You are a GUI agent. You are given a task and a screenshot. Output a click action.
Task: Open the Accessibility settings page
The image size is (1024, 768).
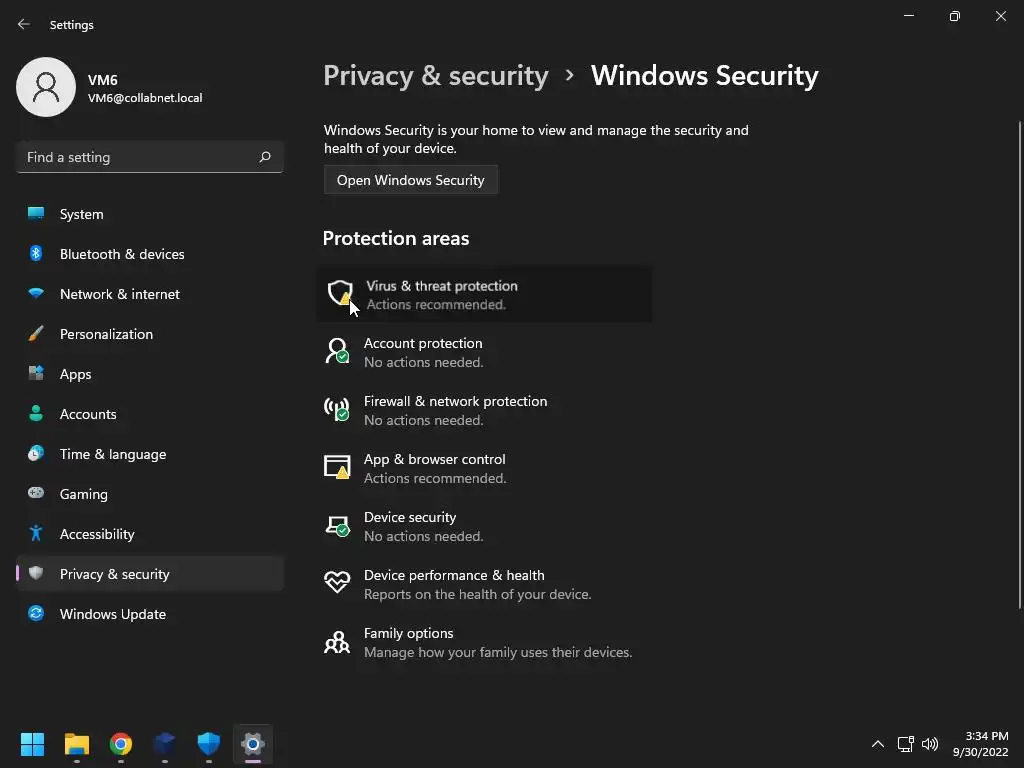point(97,534)
